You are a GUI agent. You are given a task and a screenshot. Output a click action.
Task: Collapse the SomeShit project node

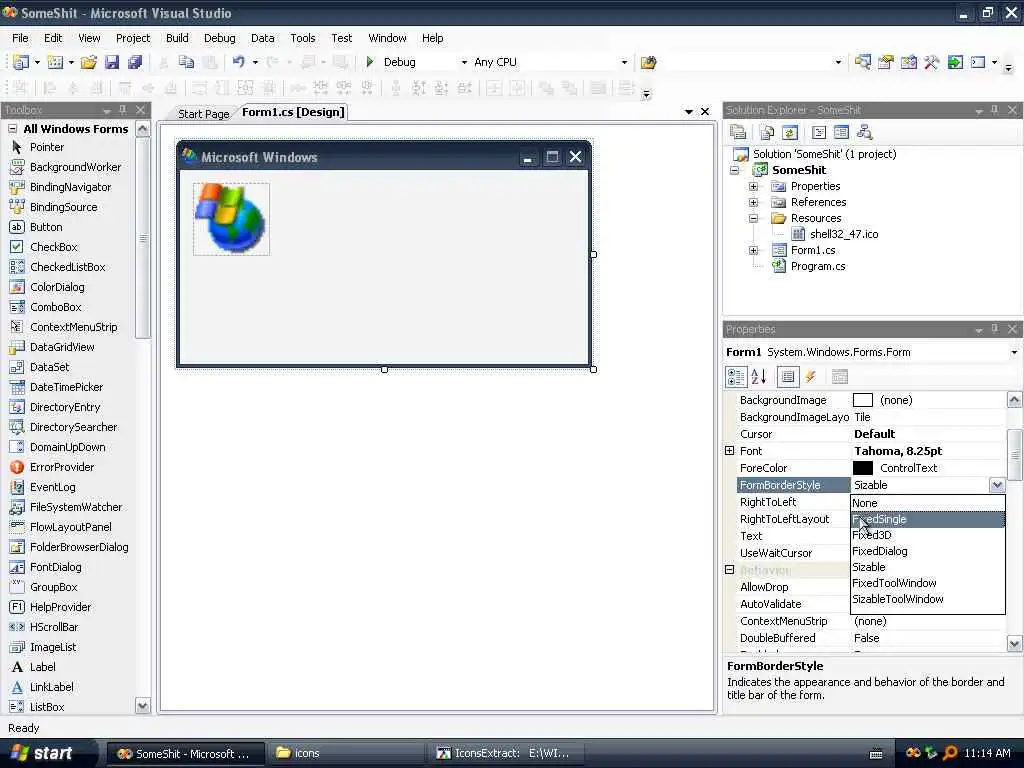734,170
